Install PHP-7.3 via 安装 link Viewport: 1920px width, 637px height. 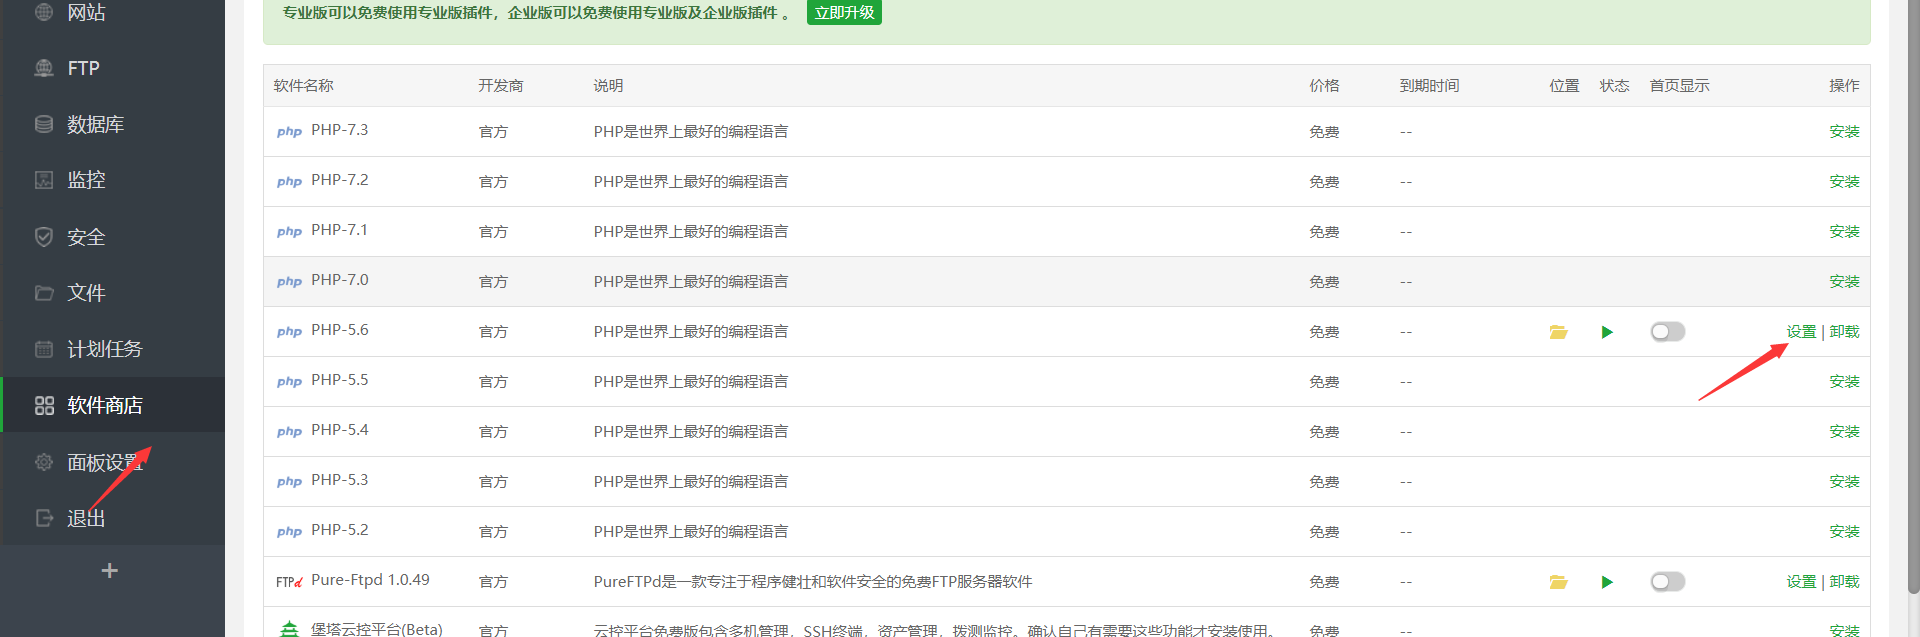[x=1844, y=132]
